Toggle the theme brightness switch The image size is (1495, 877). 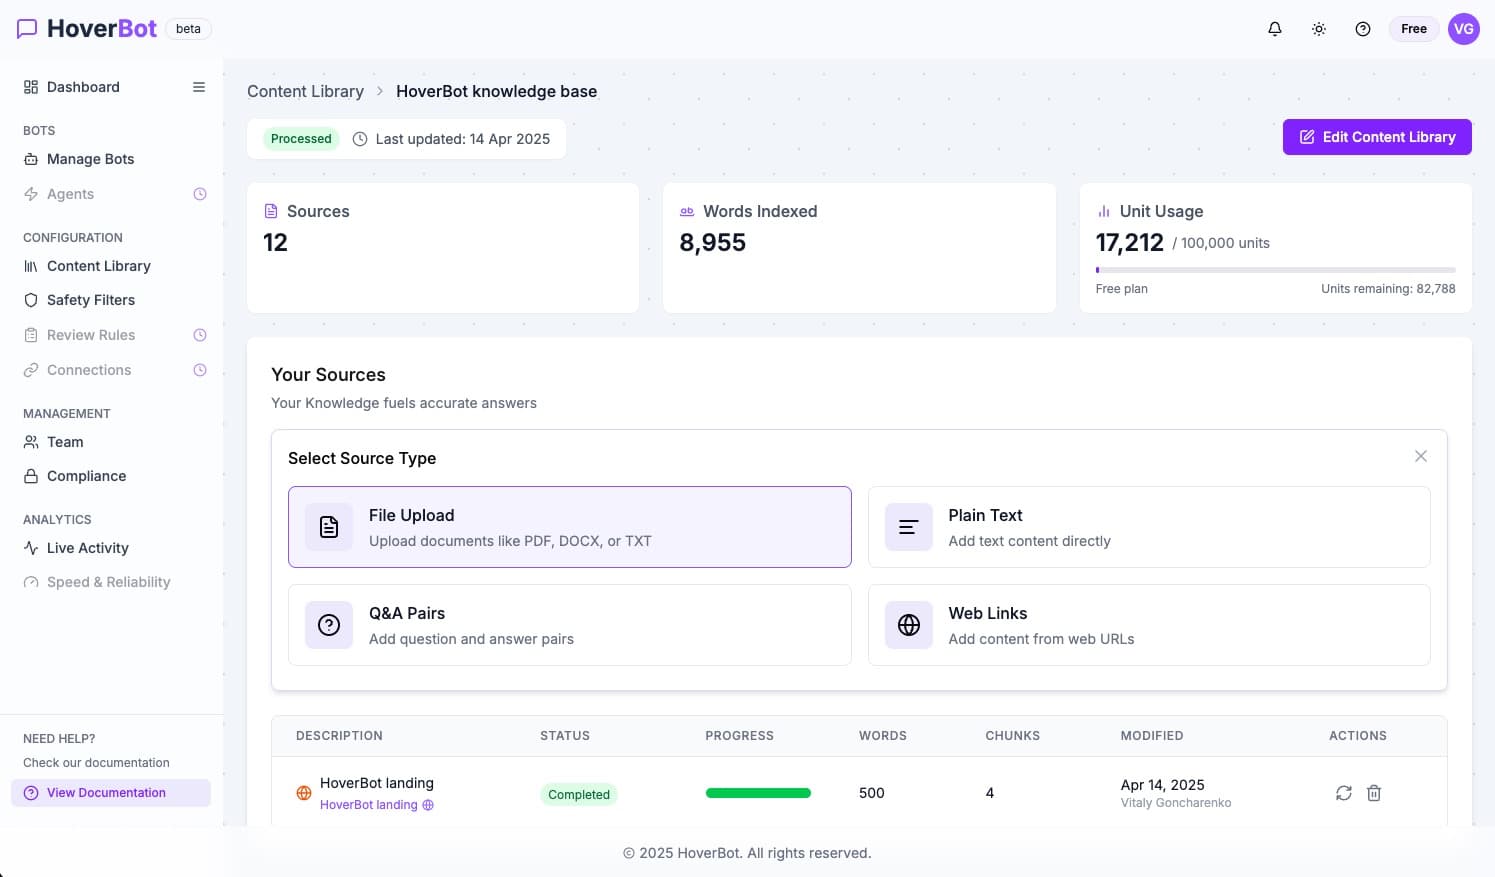click(1318, 28)
